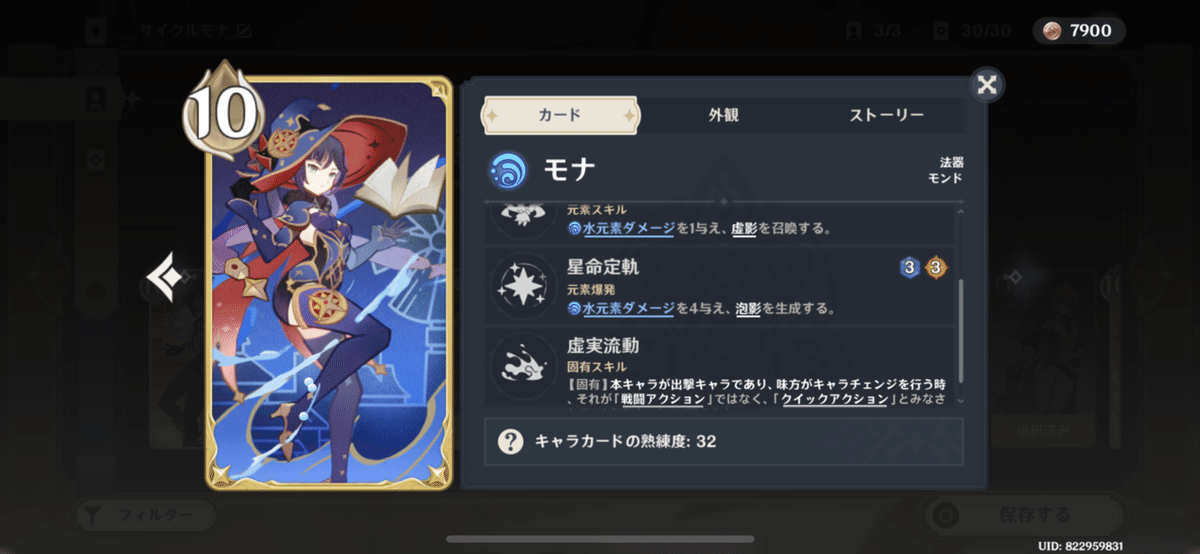The height and width of the screenshot is (554, 1200).
Task: Open the 水元素ダメージ link in 星命定軌
Action: pos(629,309)
